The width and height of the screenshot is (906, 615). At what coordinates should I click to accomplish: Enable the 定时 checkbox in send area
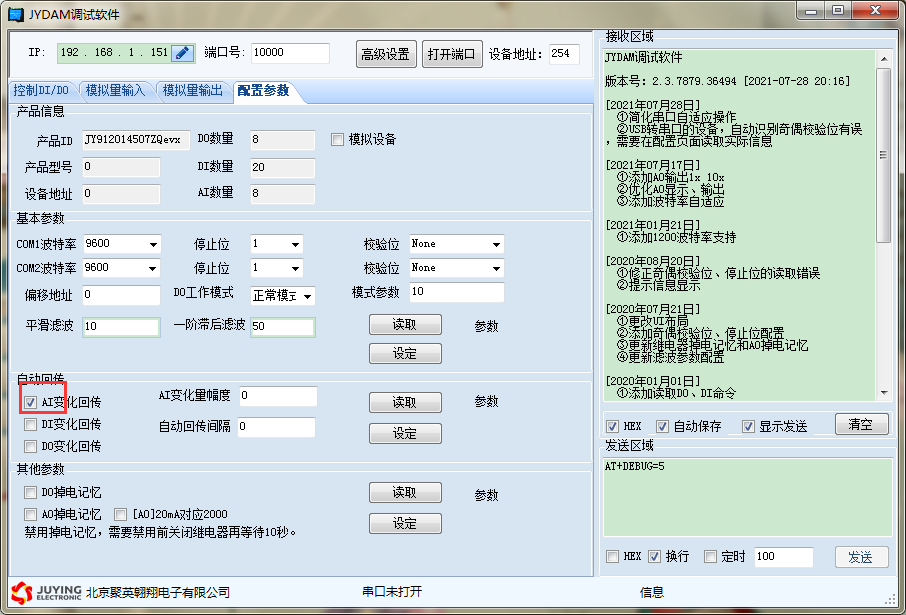coord(711,556)
